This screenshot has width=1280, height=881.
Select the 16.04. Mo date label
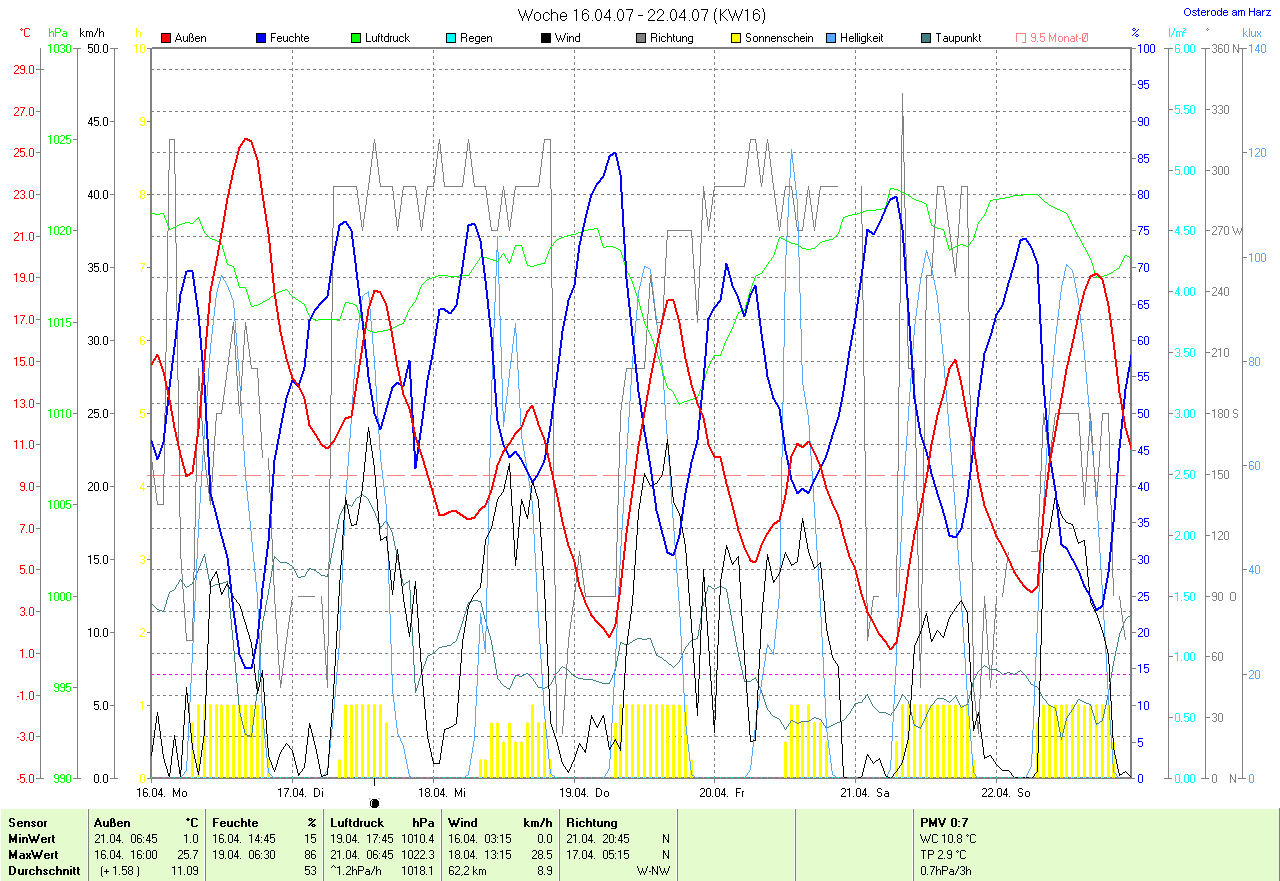(x=162, y=792)
